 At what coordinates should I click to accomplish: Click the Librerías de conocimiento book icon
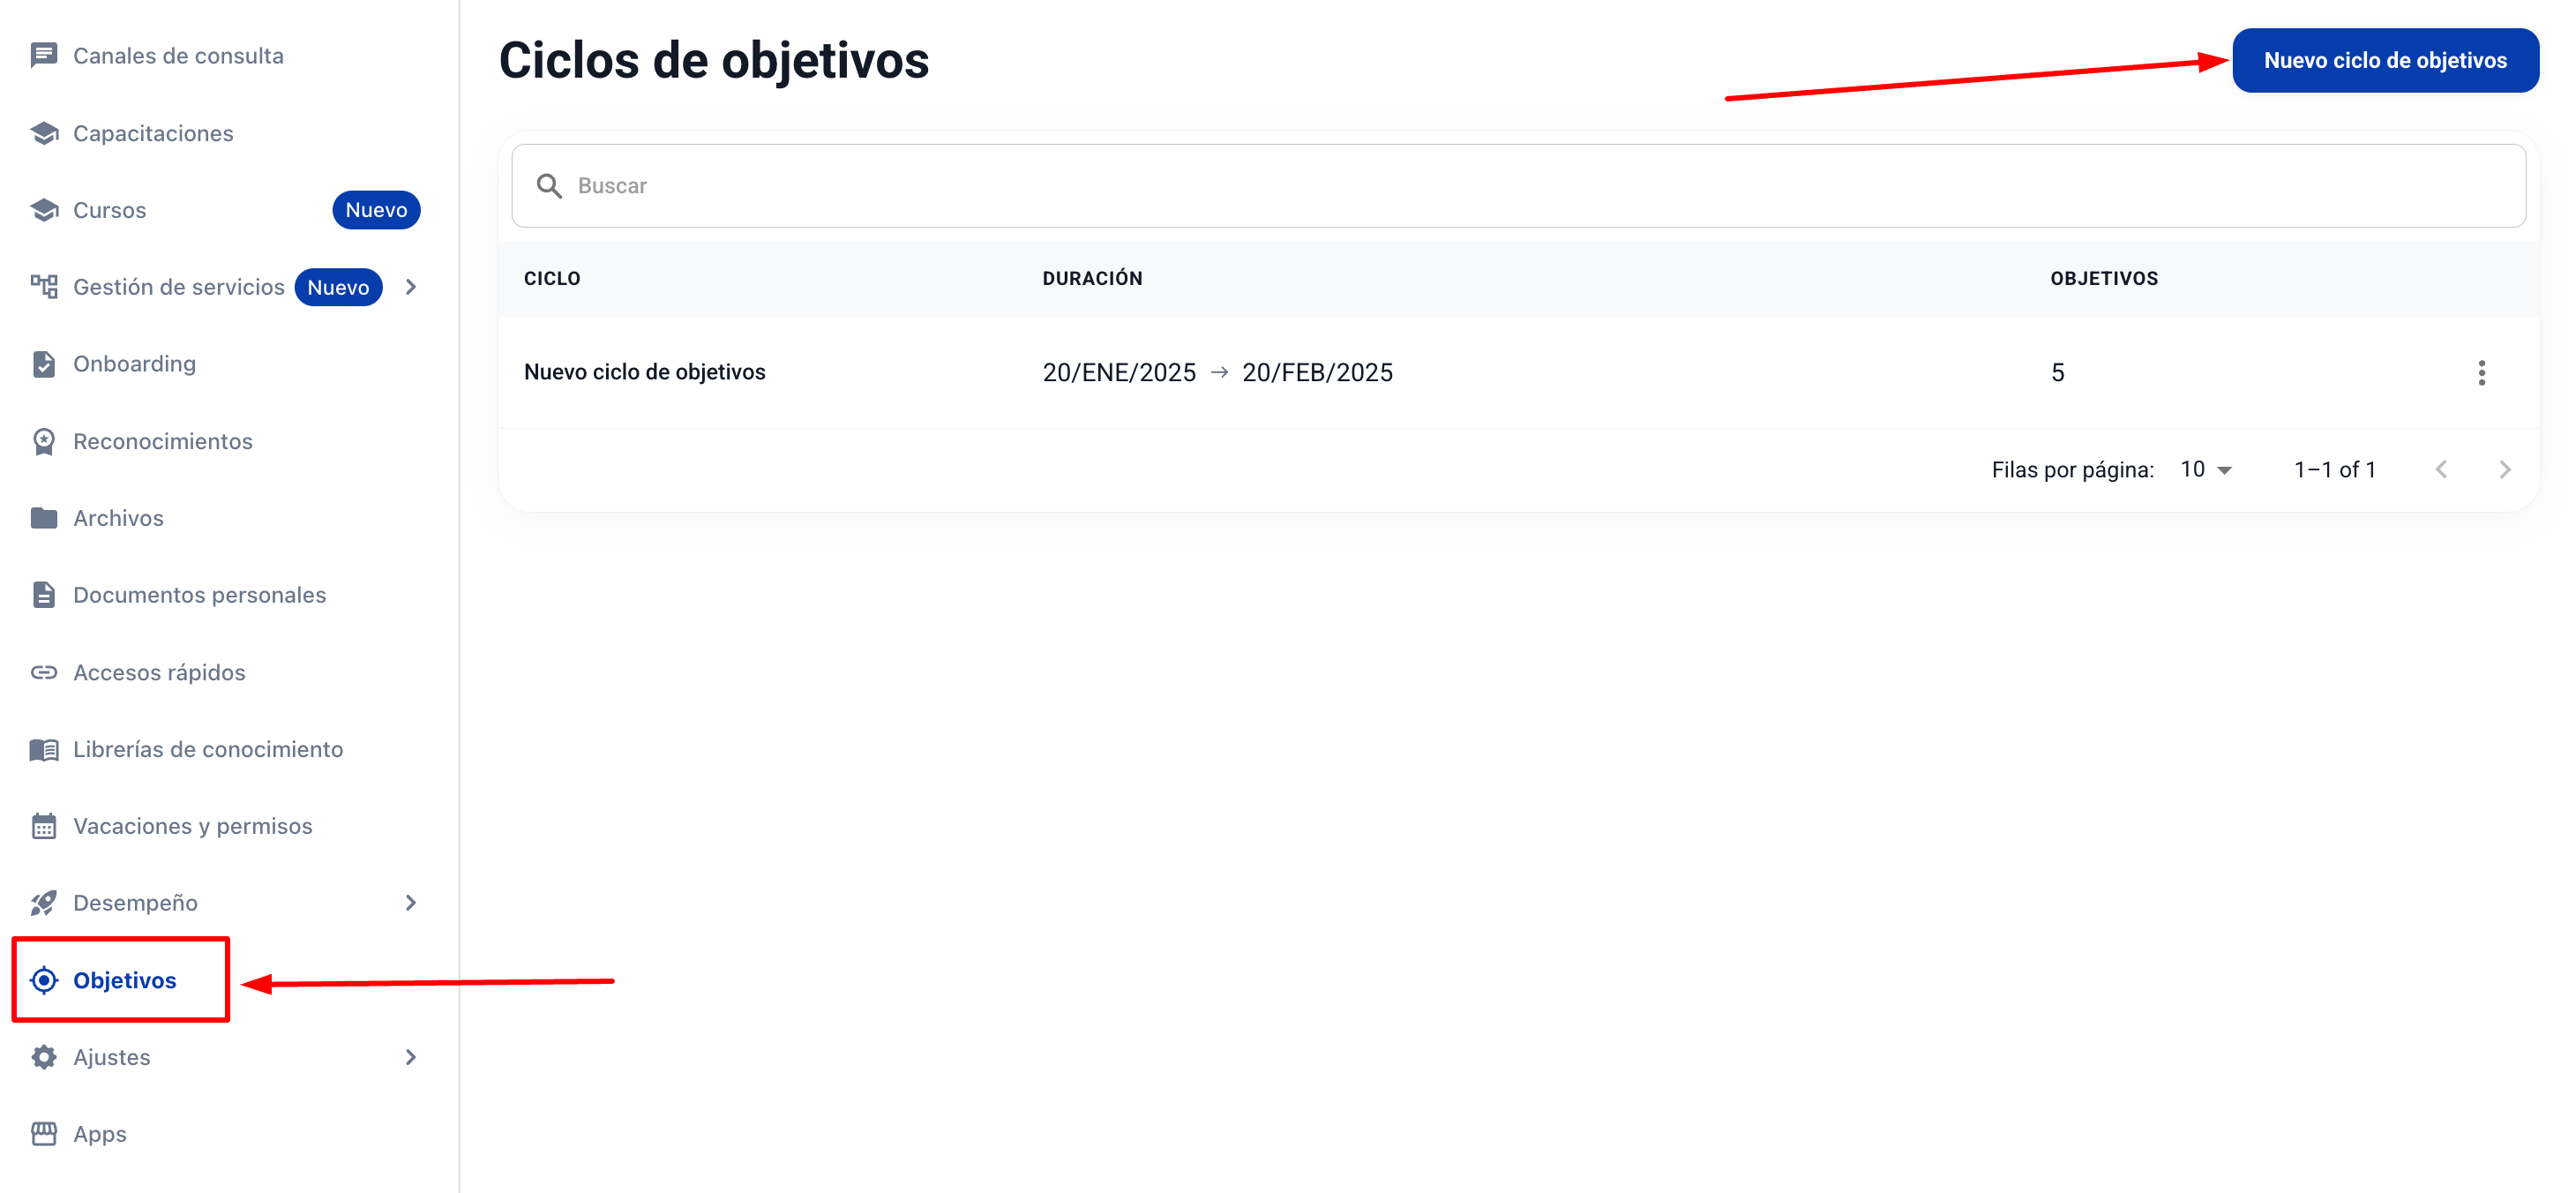43,749
